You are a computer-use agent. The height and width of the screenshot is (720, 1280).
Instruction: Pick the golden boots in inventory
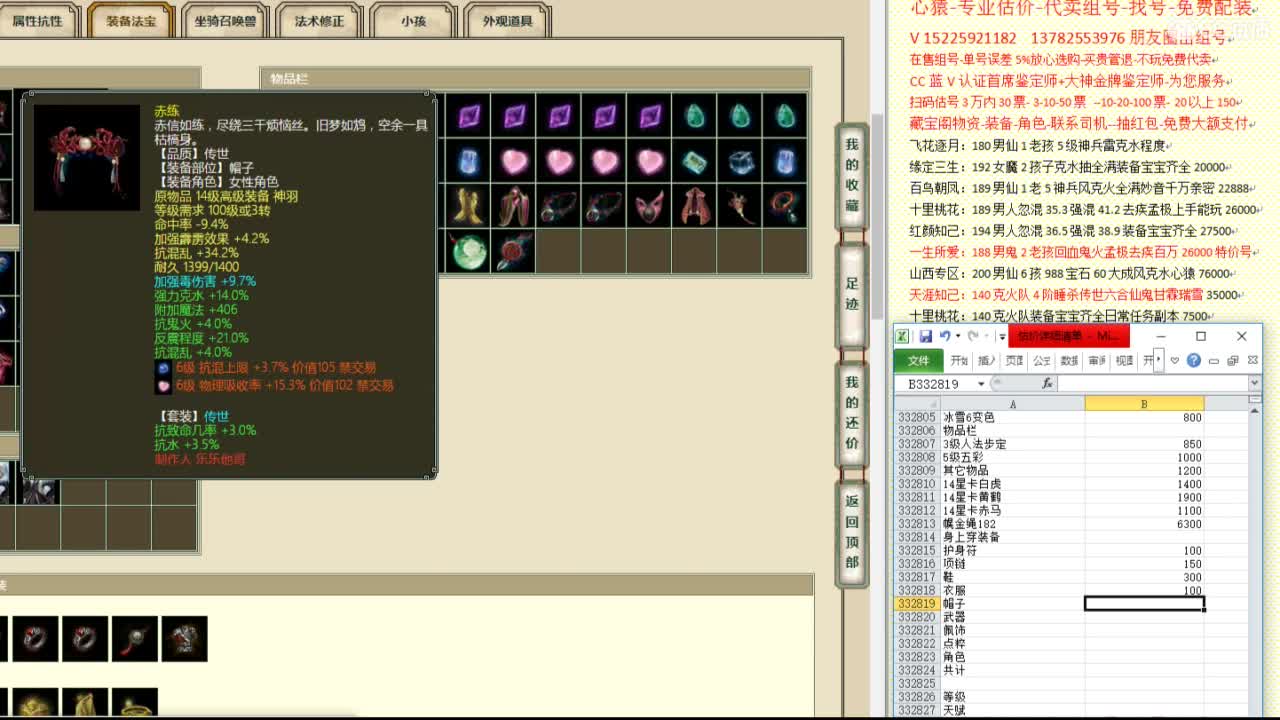(467, 207)
